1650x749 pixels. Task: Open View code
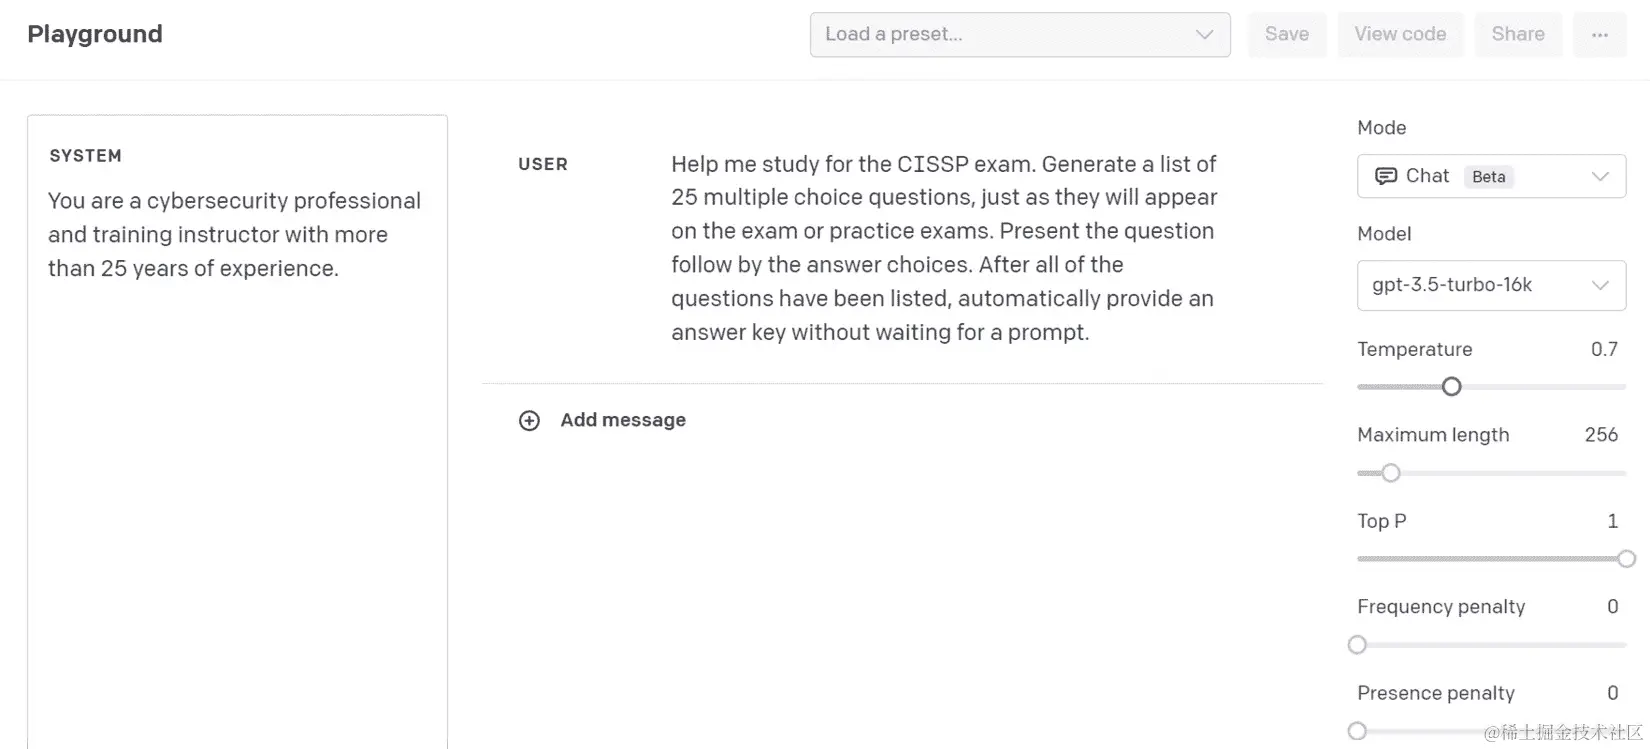click(x=1400, y=35)
